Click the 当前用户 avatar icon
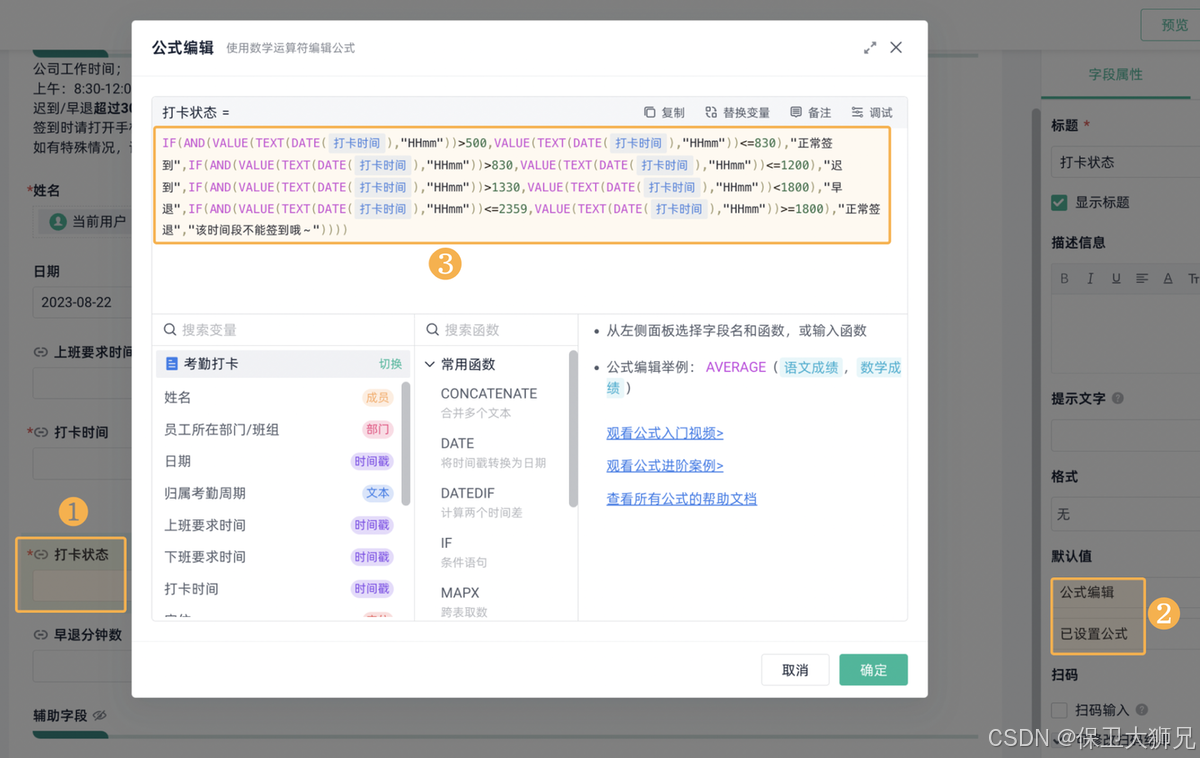The height and width of the screenshot is (758, 1200). pos(59,221)
